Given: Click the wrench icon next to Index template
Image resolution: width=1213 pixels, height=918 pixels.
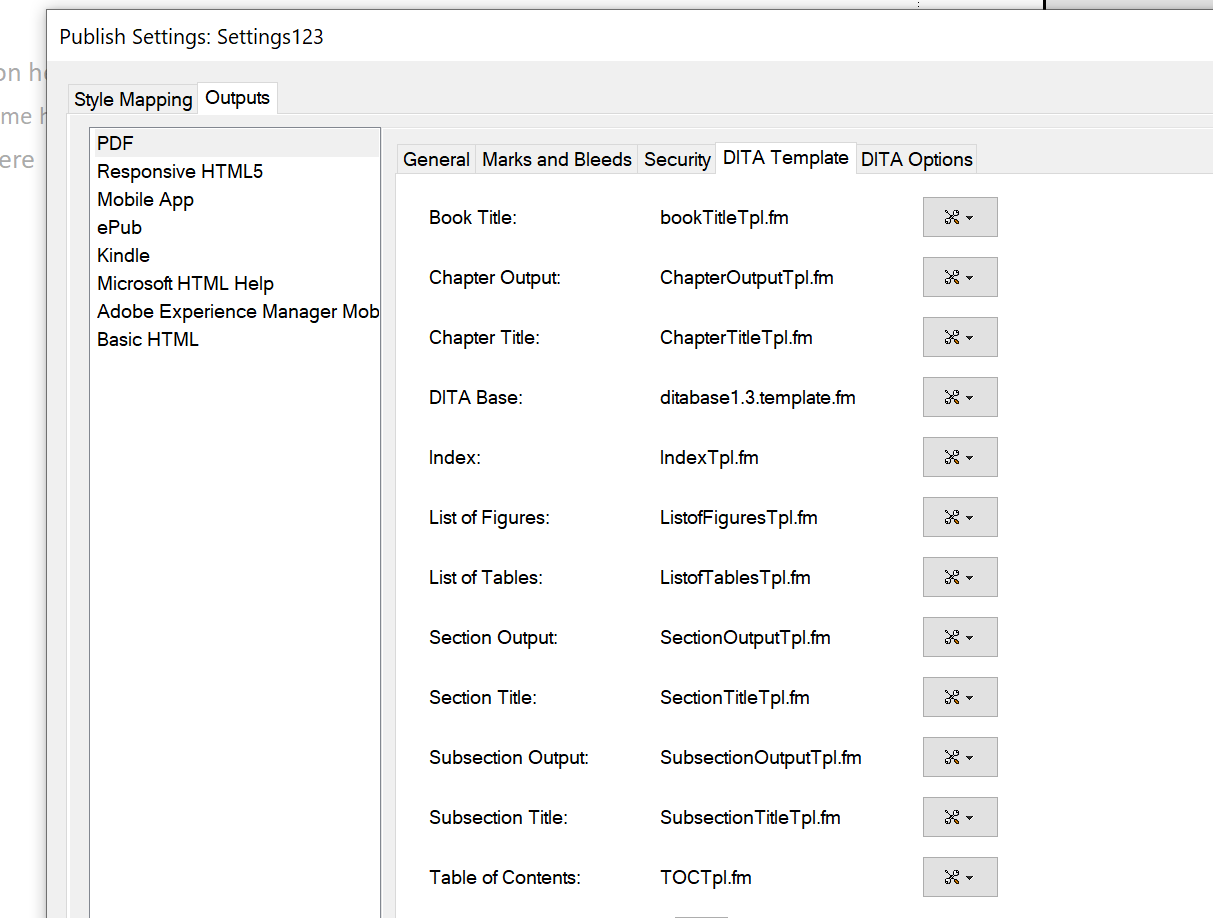Looking at the screenshot, I should (x=953, y=457).
